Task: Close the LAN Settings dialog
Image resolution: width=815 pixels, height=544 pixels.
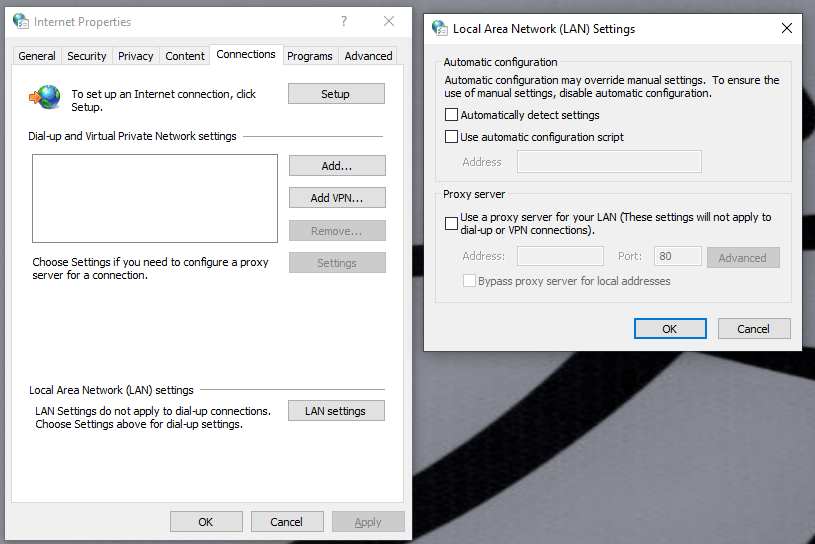Action: pos(787,28)
